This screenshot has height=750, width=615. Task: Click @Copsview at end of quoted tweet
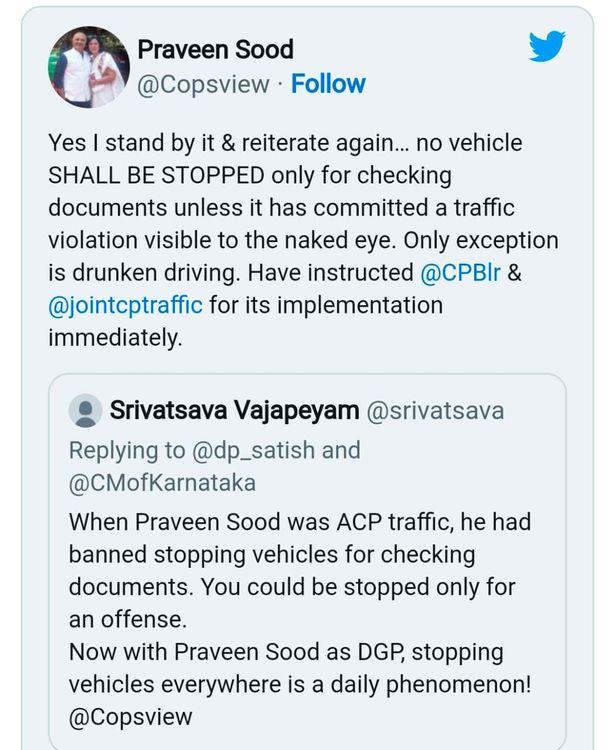tap(130, 716)
